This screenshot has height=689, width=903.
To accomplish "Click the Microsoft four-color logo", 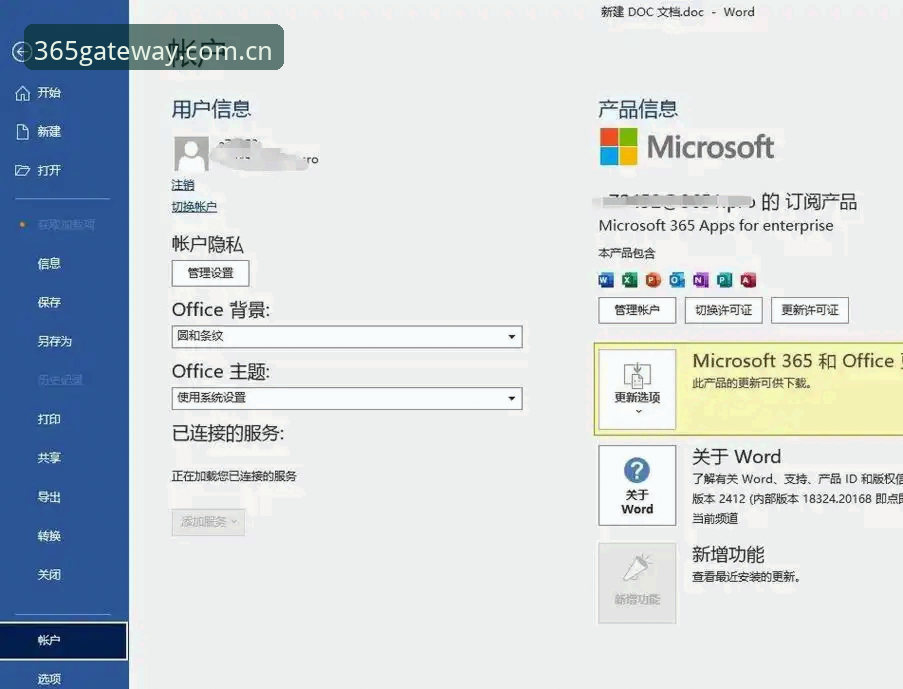I will click(x=619, y=146).
